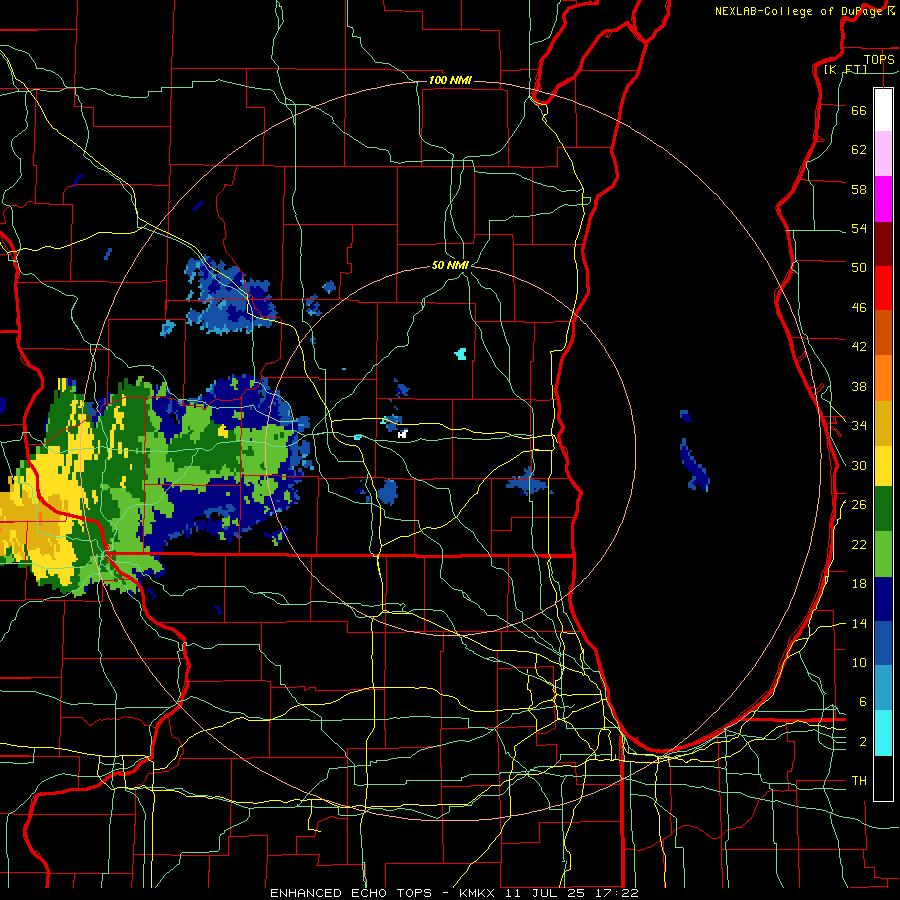Pick the magenta legend swatch
This screenshot has width=900, height=900.
(883, 199)
